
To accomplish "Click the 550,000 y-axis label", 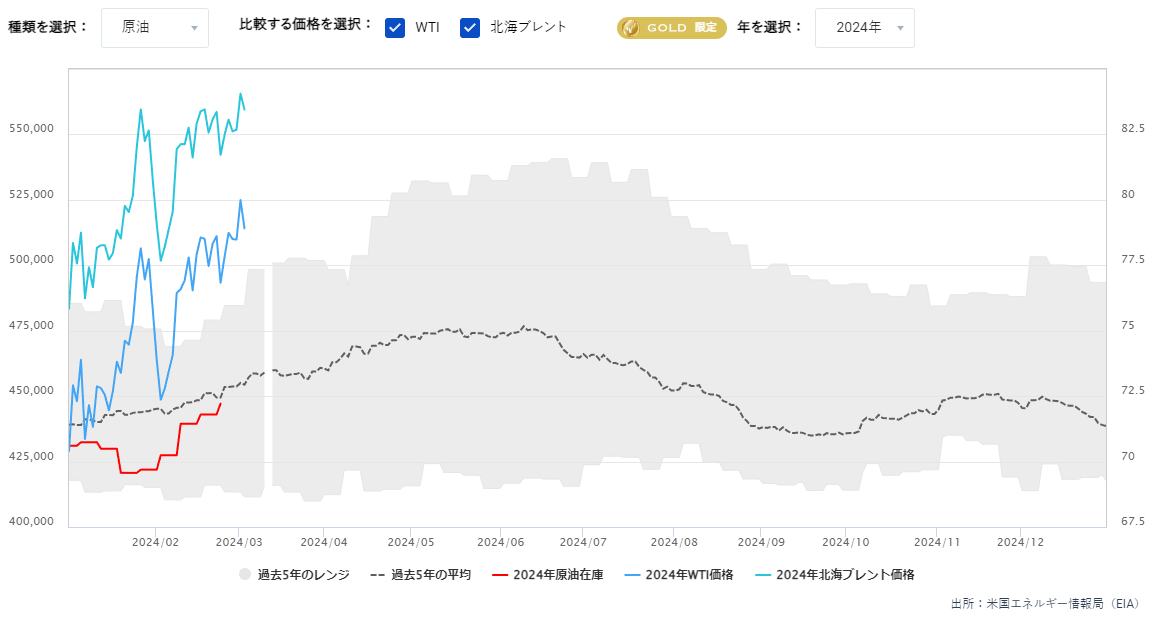I will [x=32, y=129].
